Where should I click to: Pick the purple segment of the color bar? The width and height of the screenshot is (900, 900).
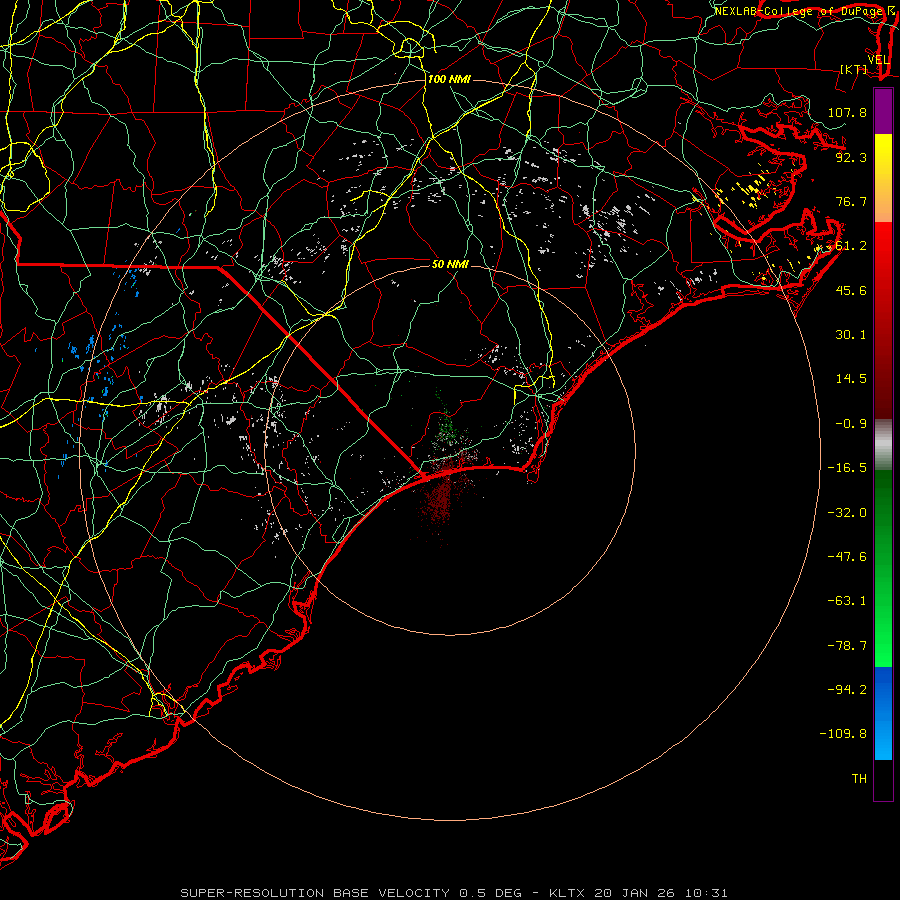(883, 112)
